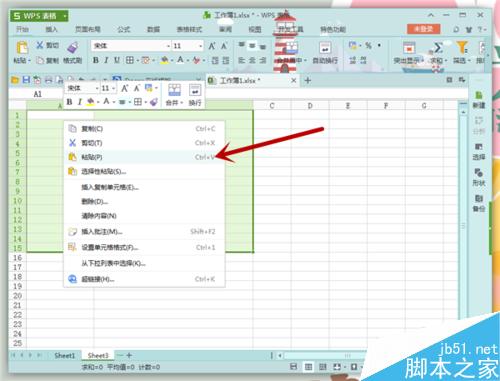This screenshot has width=500, height=381.
Task: Choose 选择性粘贴(S) in the context menu
Action: tap(144, 172)
